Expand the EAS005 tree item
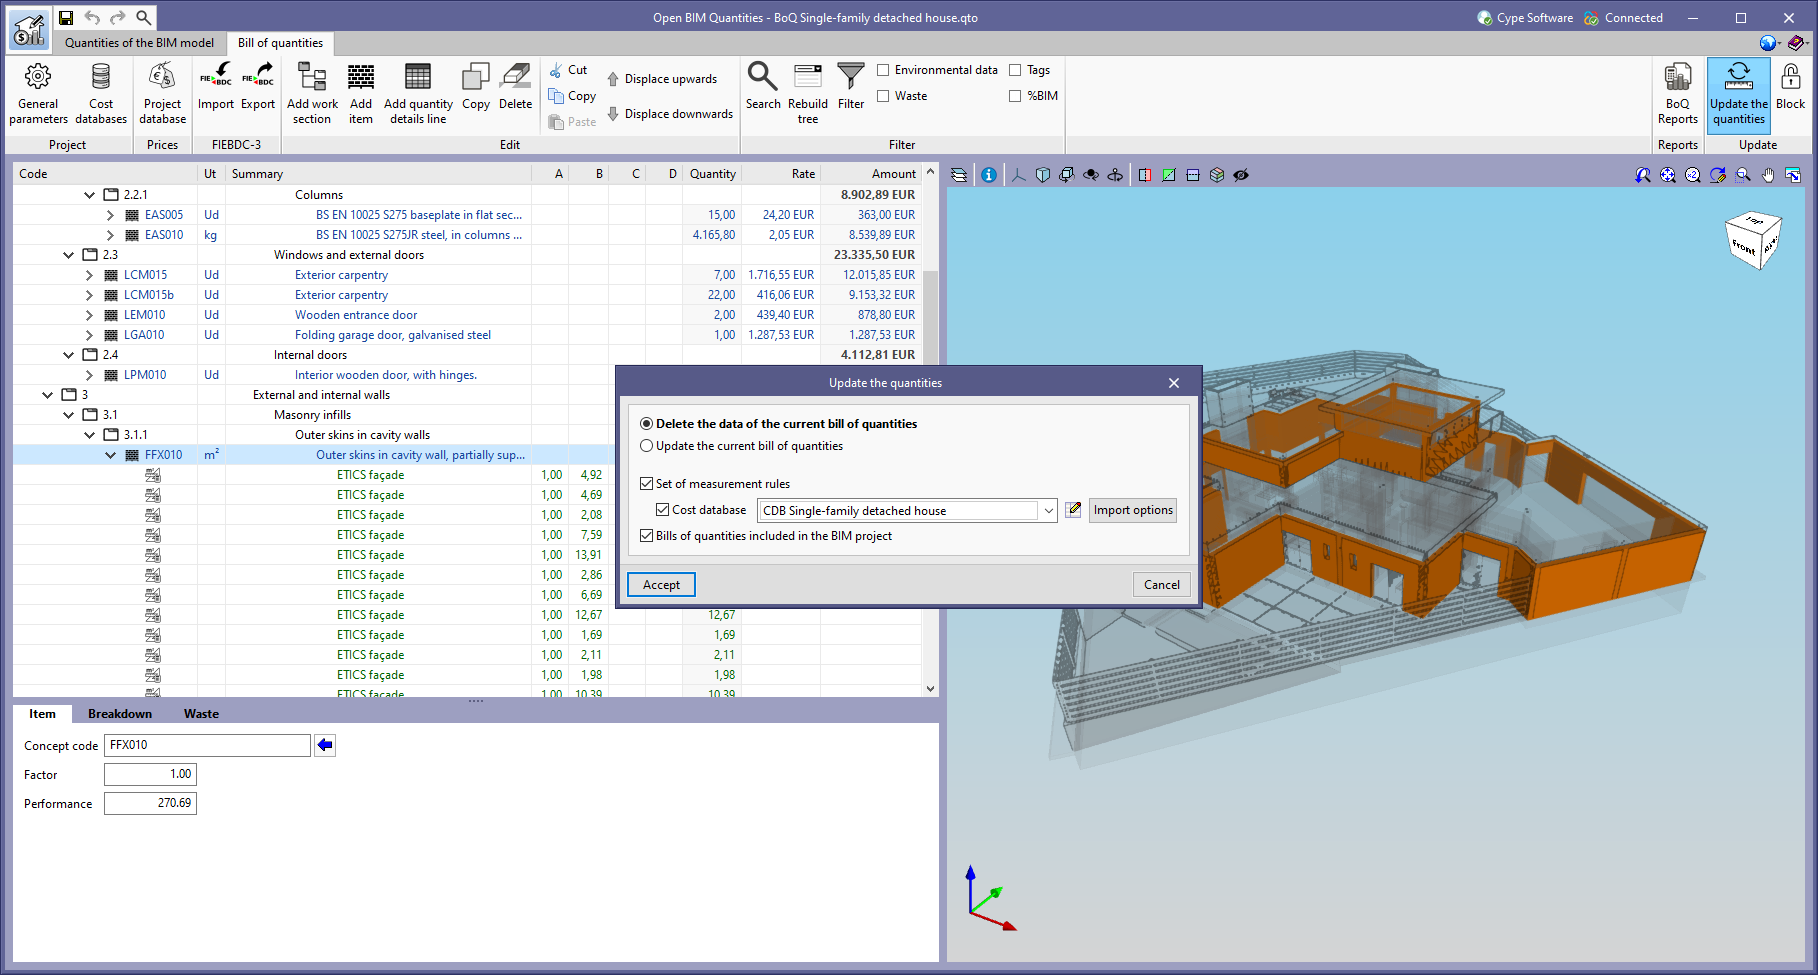Image resolution: width=1818 pixels, height=975 pixels. pyautogui.click(x=110, y=214)
